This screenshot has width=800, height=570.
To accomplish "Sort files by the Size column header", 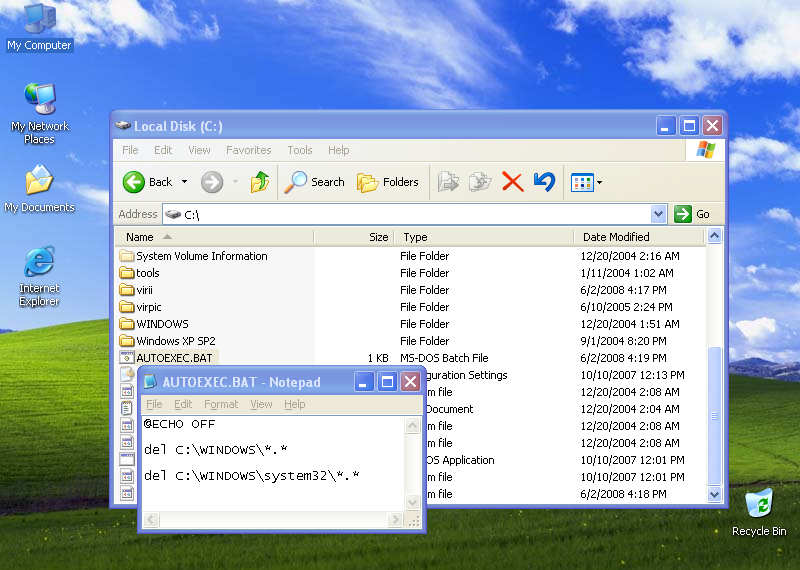I will (354, 237).
